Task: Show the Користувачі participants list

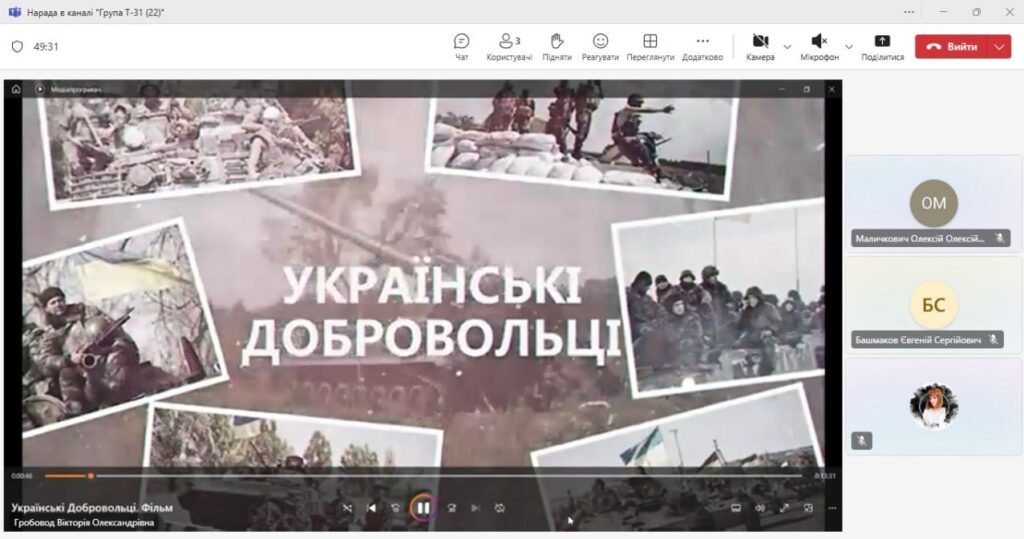Action: [509, 46]
